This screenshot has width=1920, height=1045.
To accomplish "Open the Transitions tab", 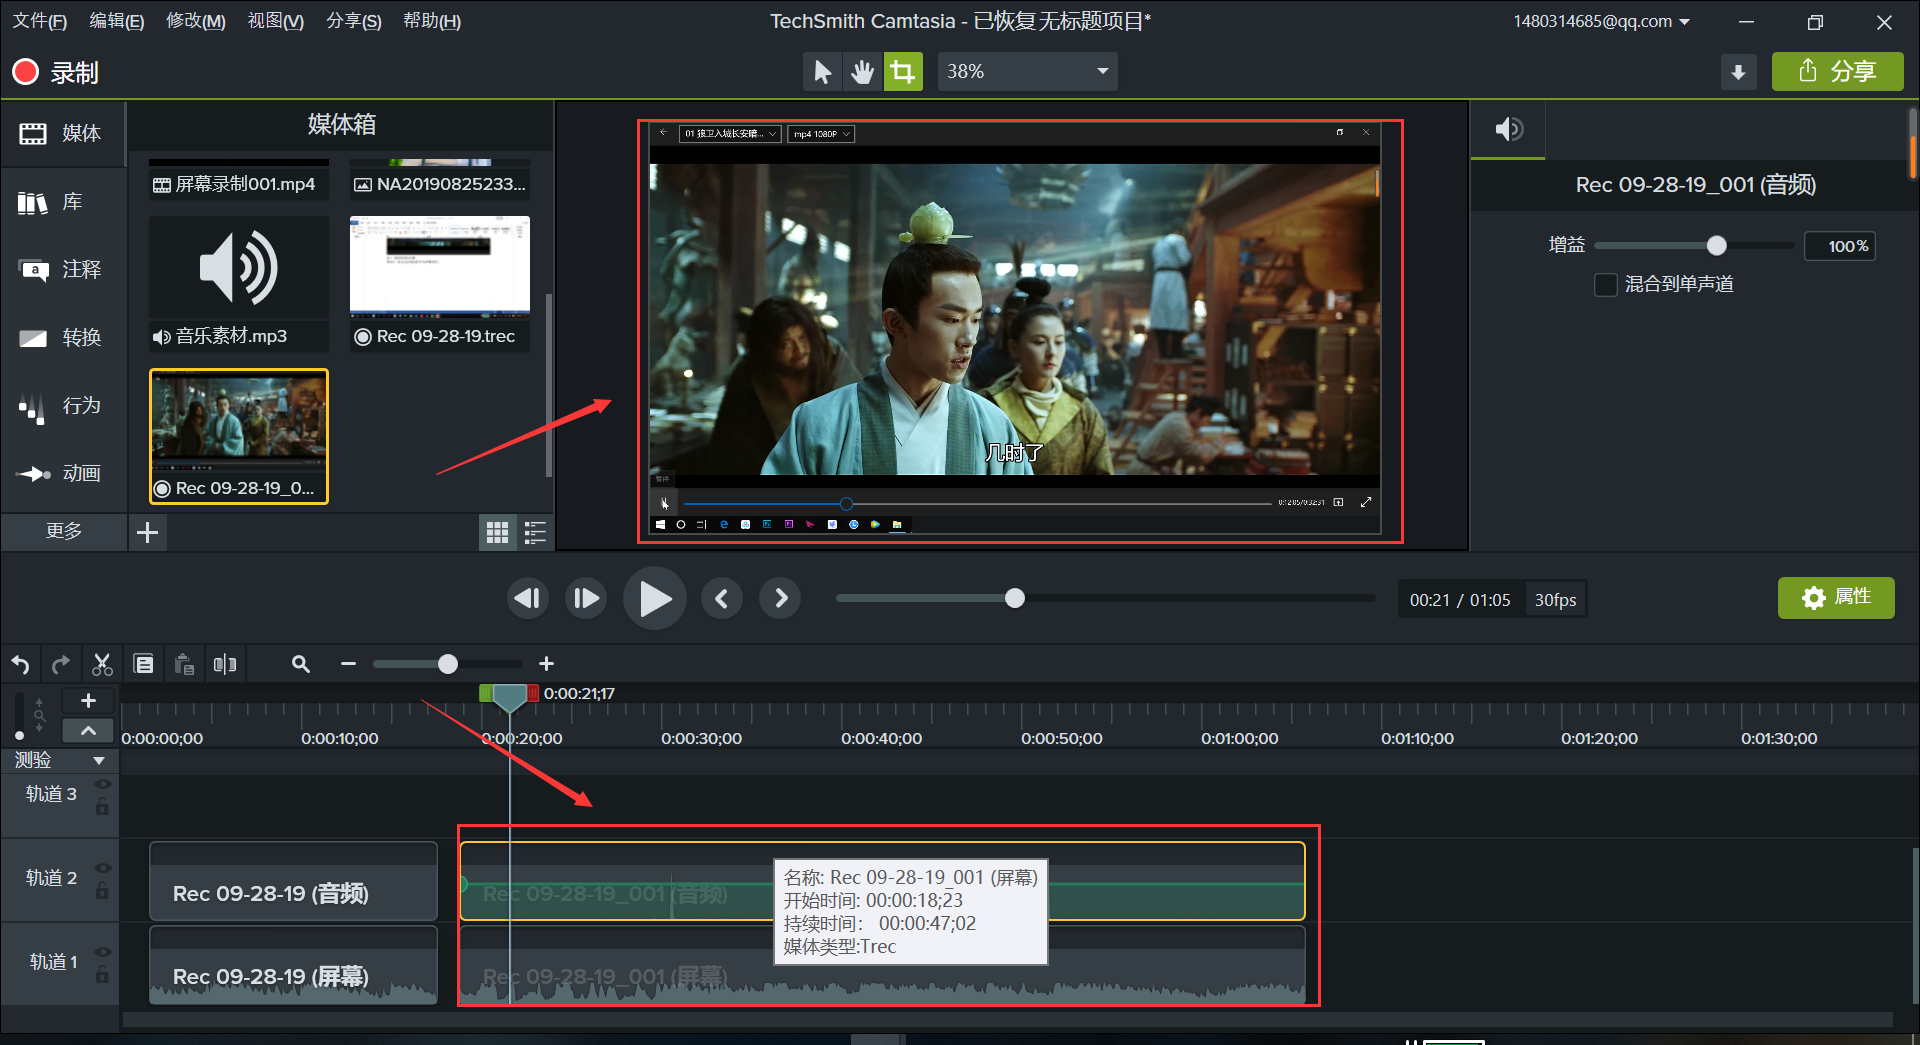I will click(62, 338).
